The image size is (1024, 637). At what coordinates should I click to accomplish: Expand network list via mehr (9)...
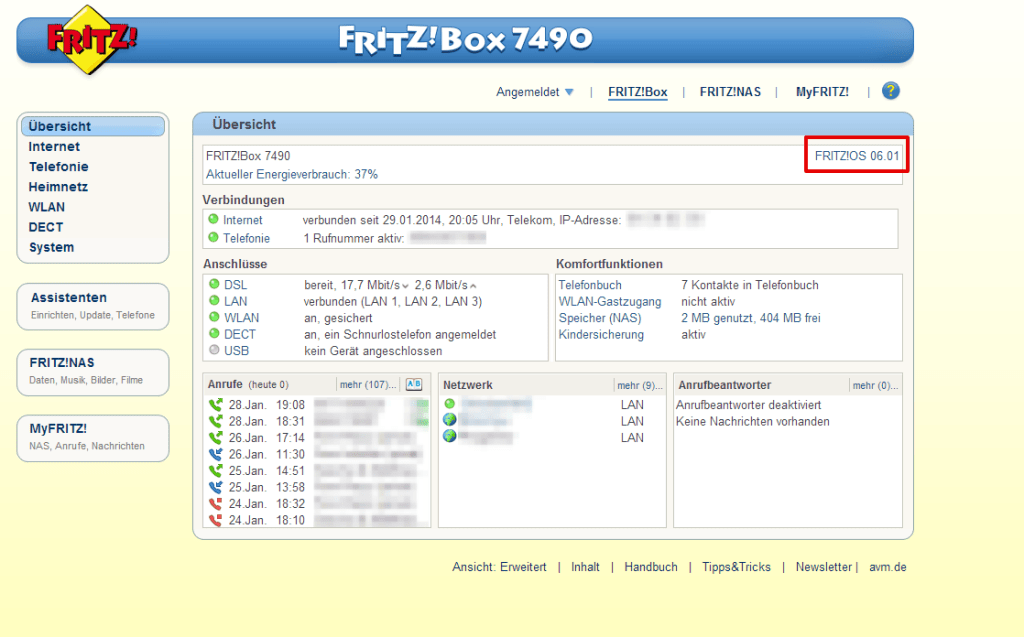[640, 385]
